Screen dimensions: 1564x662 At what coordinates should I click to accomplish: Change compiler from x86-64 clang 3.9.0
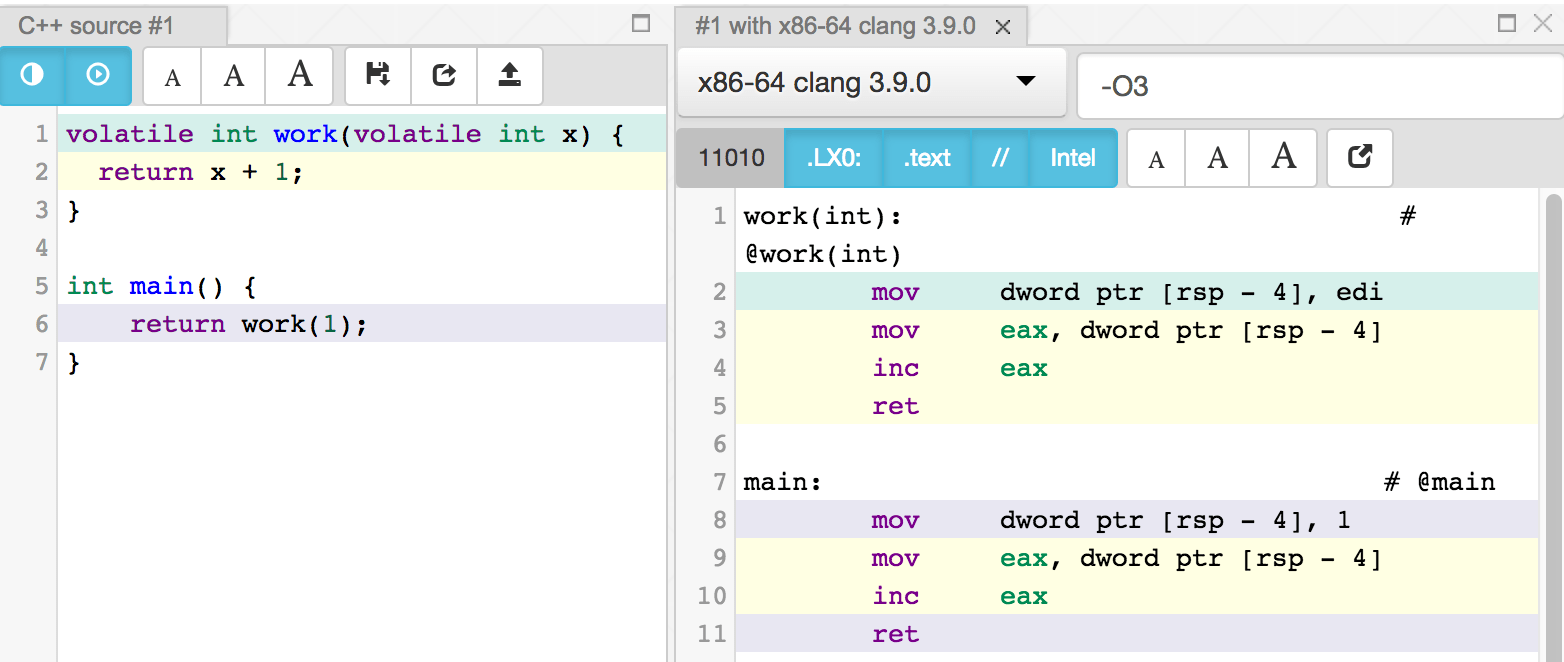click(x=870, y=83)
